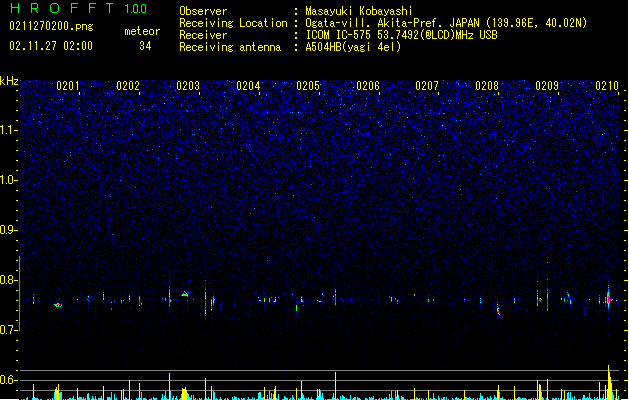The height and width of the screenshot is (400, 629).
Task: Click the kHz axis unit label
Action: pos(9,81)
